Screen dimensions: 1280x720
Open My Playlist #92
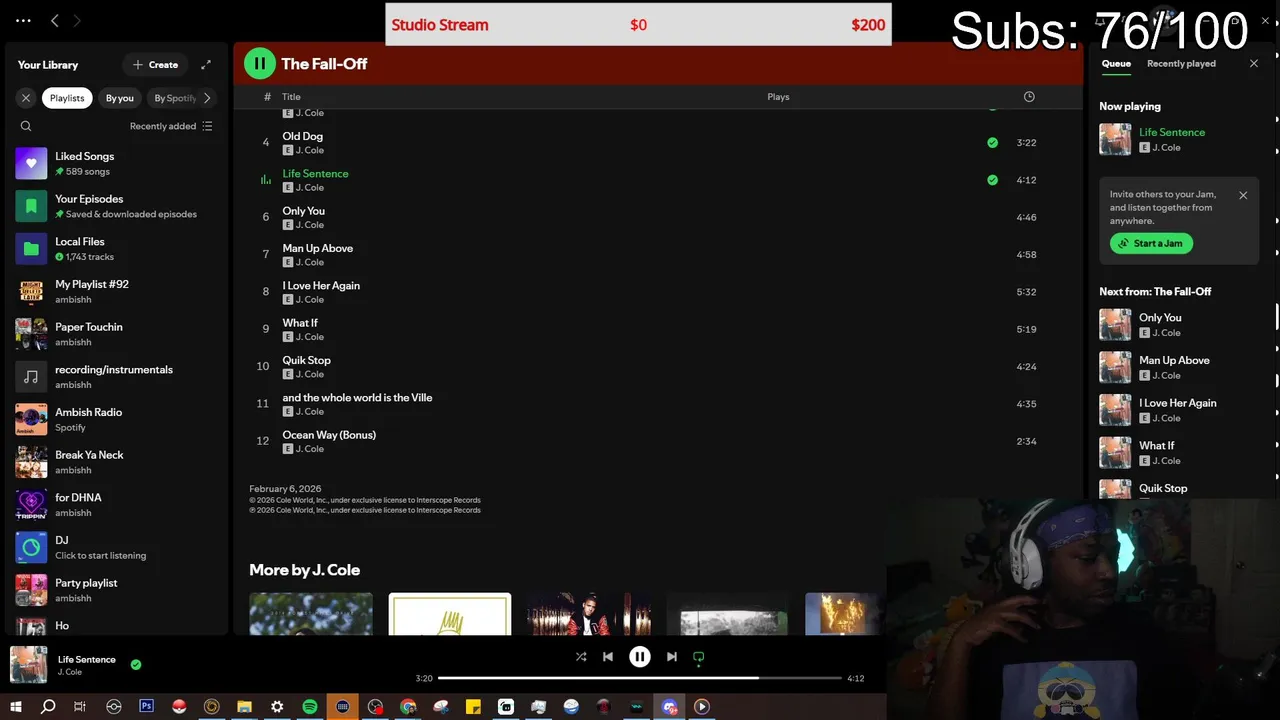click(x=115, y=291)
